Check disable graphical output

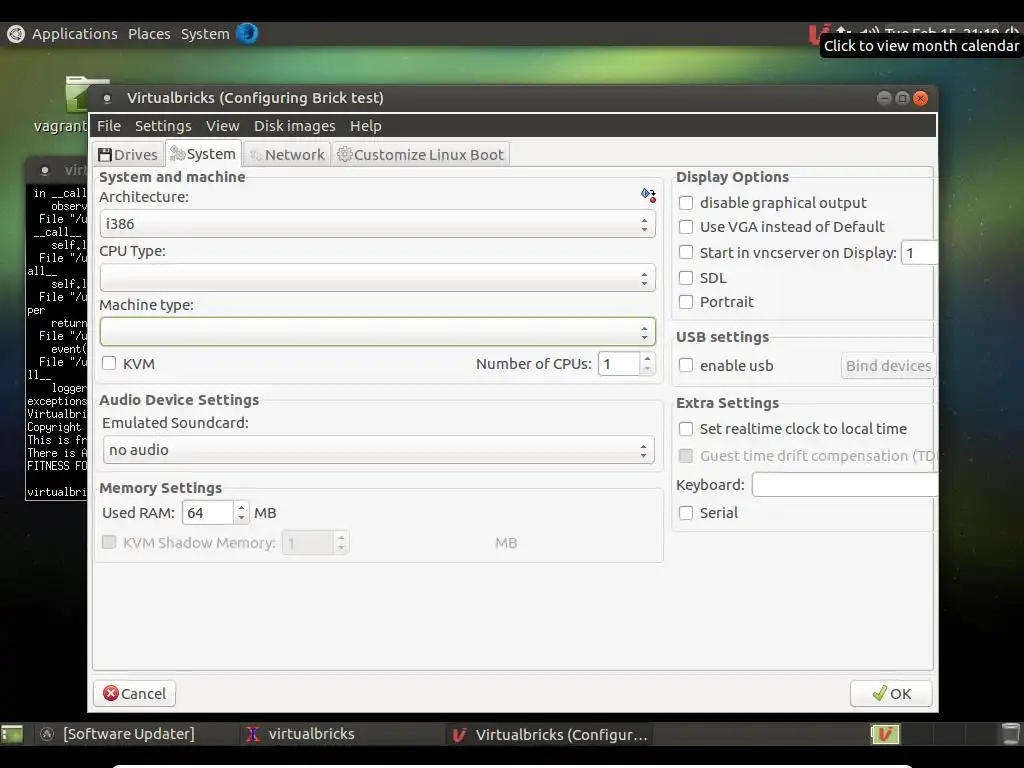pos(686,203)
